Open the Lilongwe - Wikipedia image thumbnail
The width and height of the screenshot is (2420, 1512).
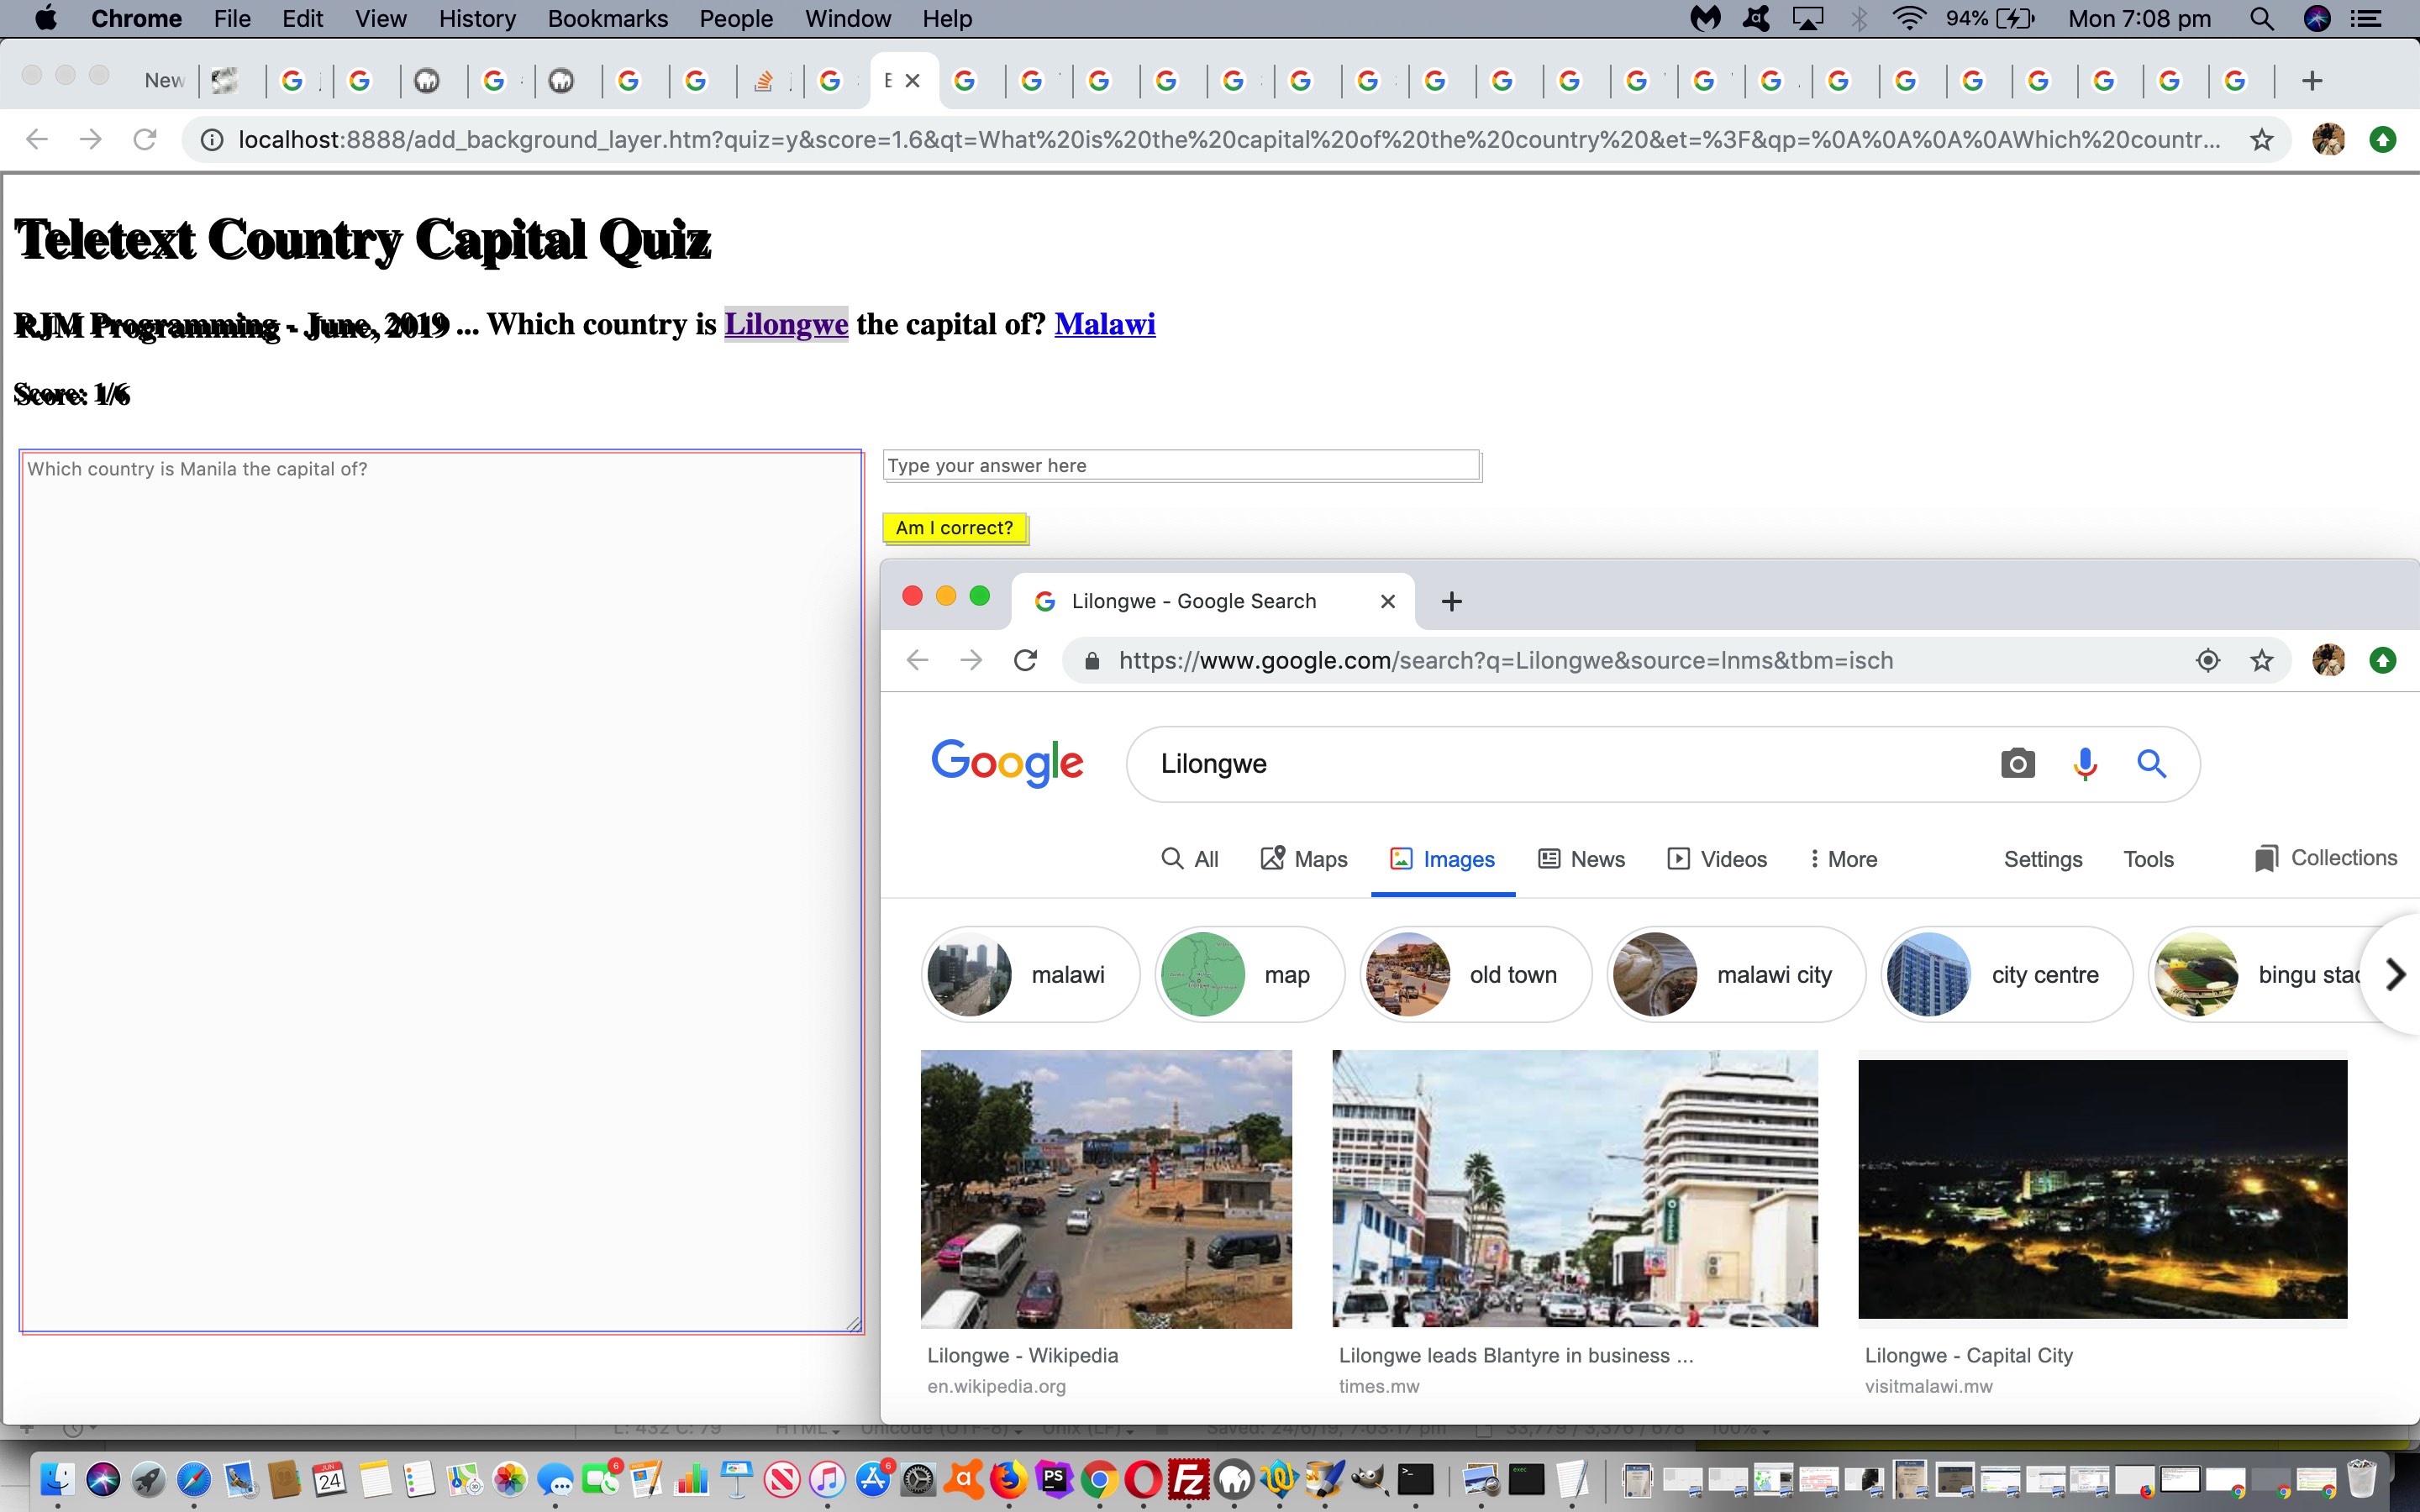[1106, 1189]
